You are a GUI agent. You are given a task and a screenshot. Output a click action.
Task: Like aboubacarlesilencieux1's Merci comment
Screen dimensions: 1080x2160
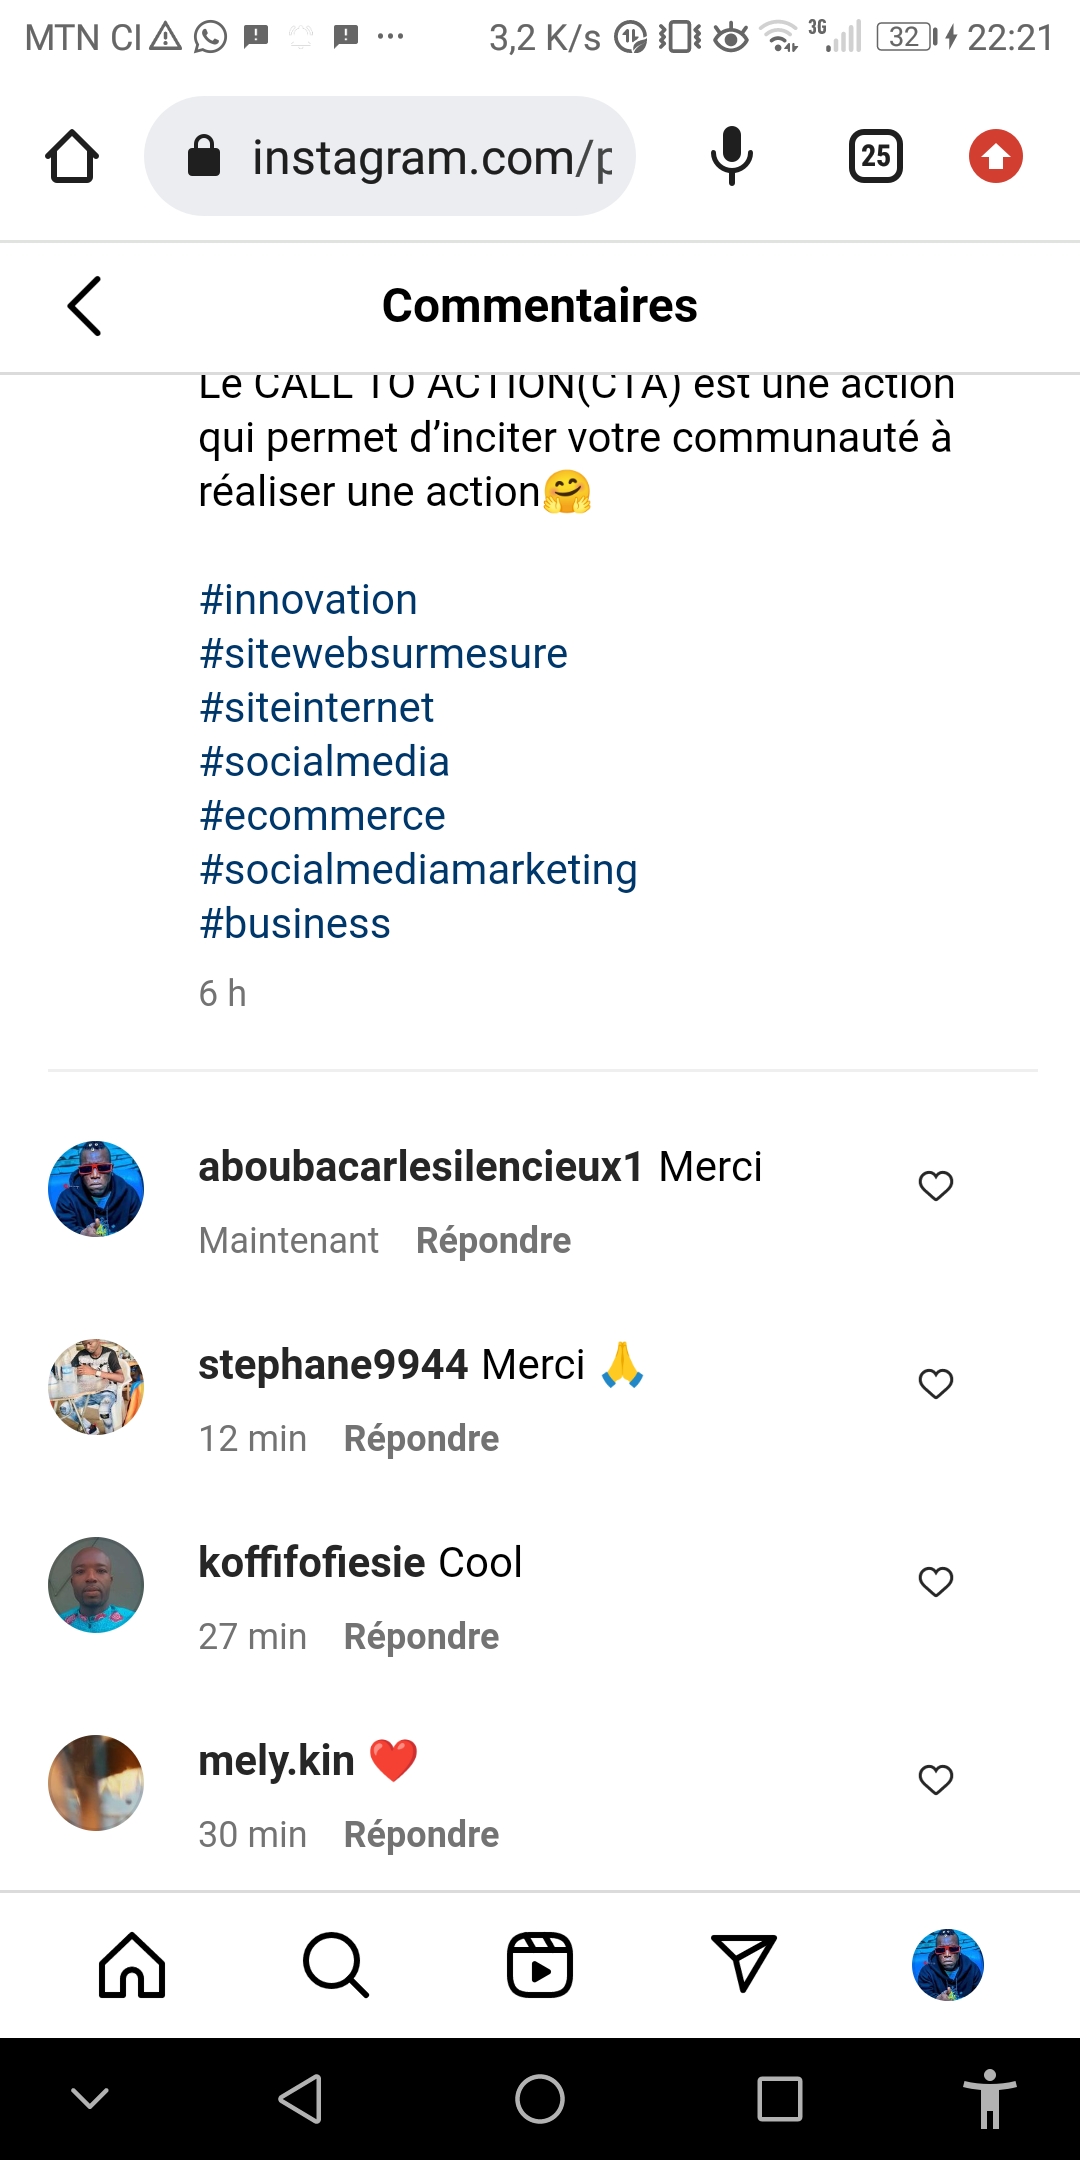click(x=936, y=1186)
